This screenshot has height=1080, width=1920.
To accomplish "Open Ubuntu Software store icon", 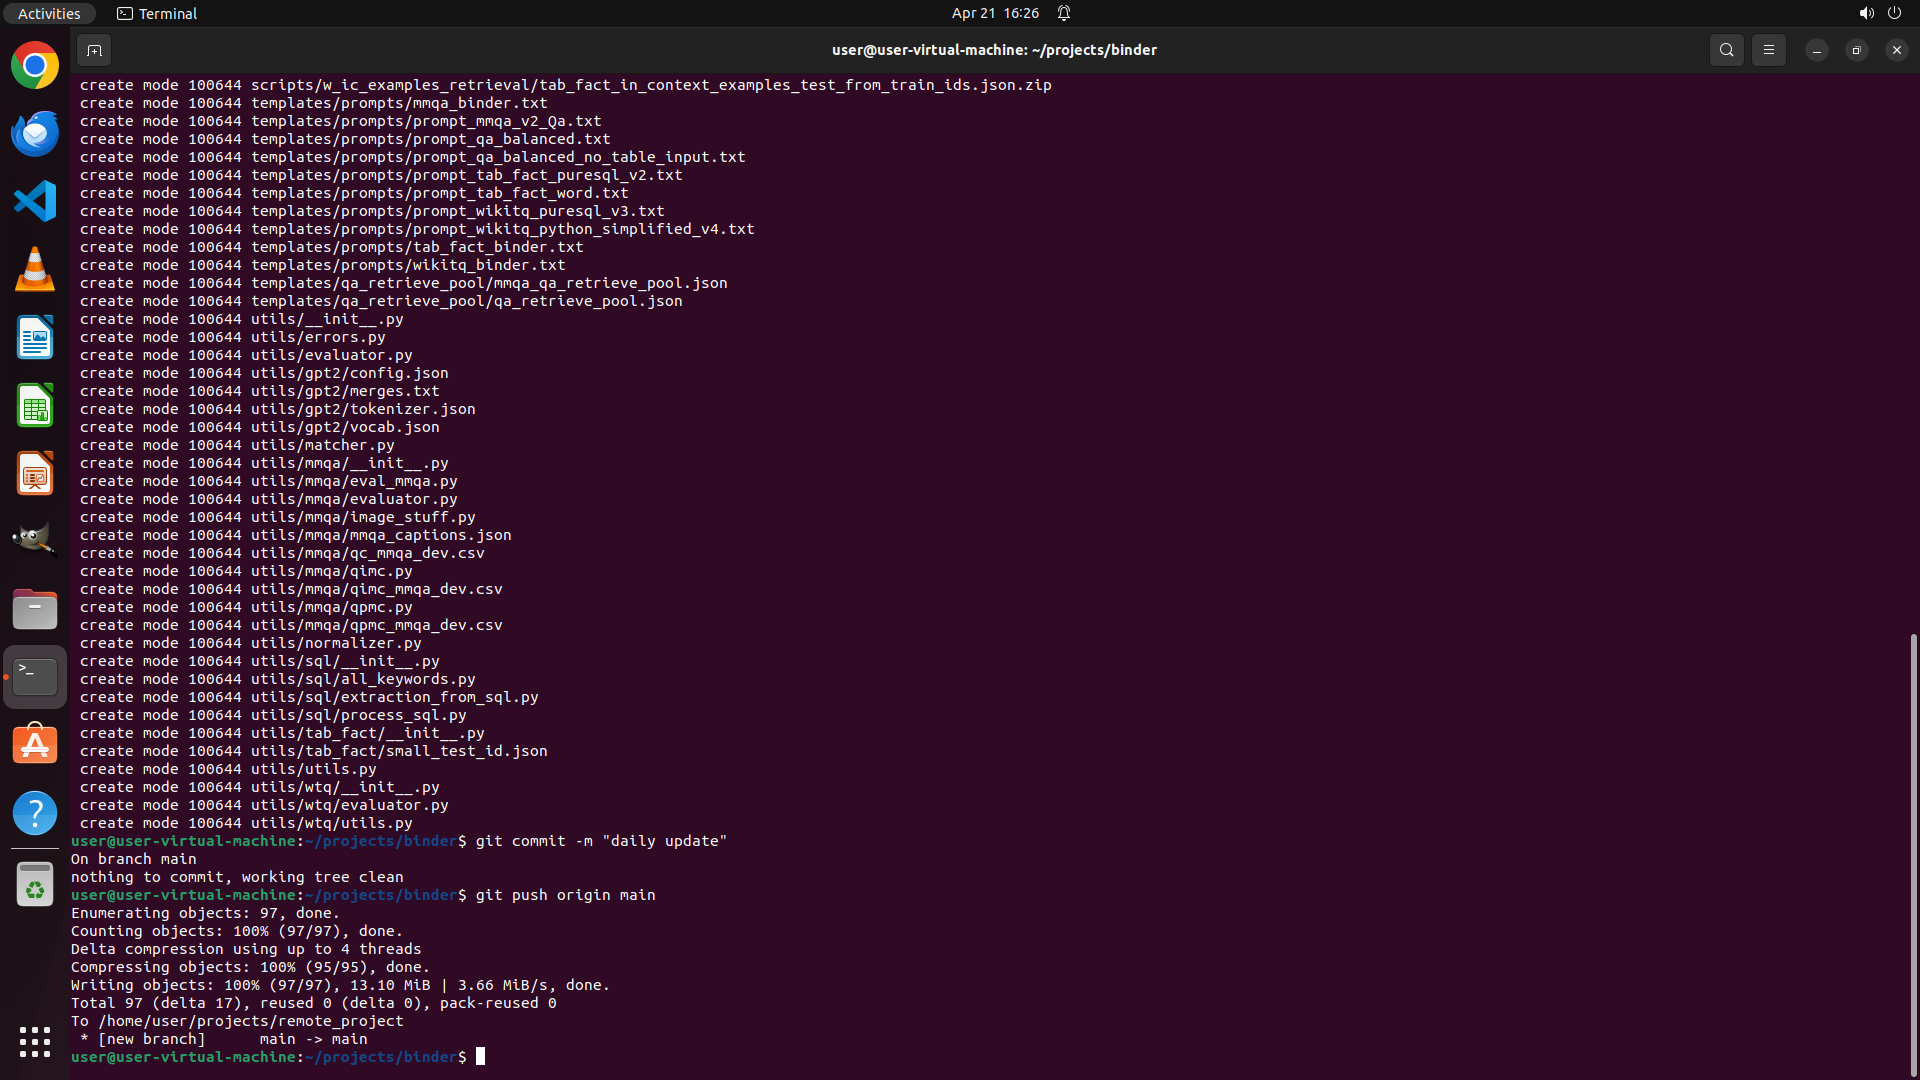I will (x=35, y=745).
